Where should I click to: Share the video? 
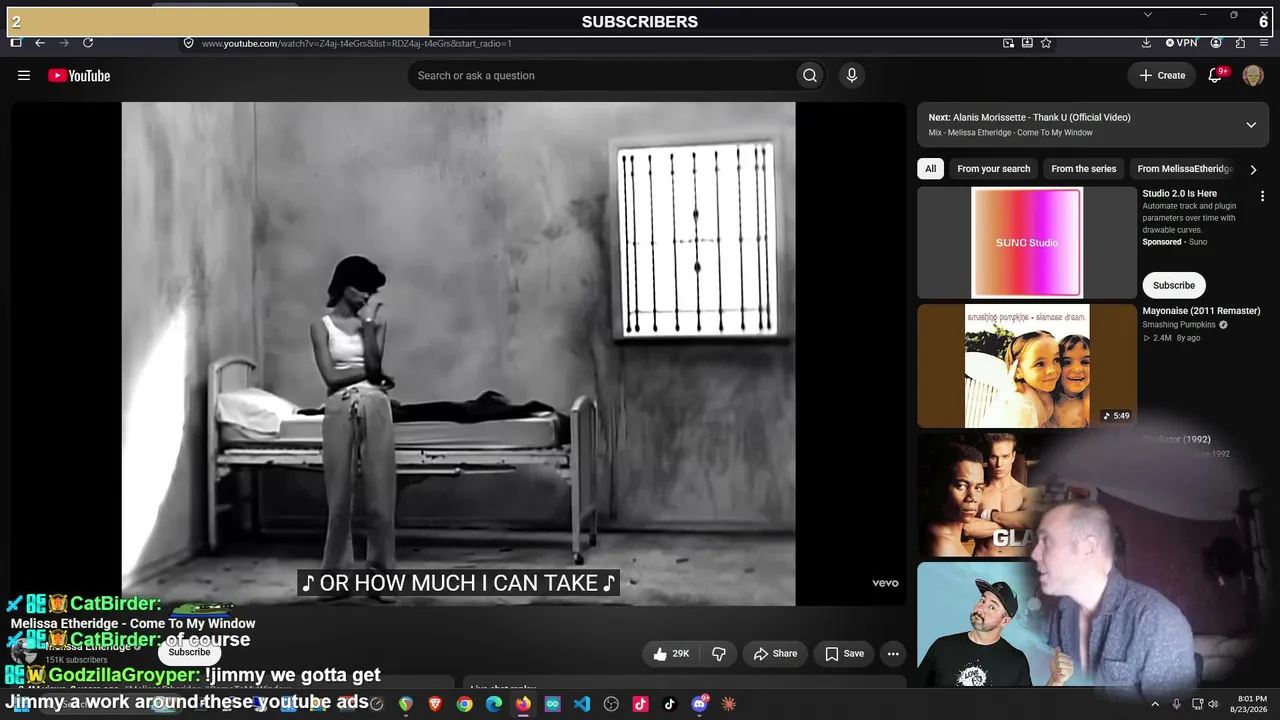click(775, 654)
